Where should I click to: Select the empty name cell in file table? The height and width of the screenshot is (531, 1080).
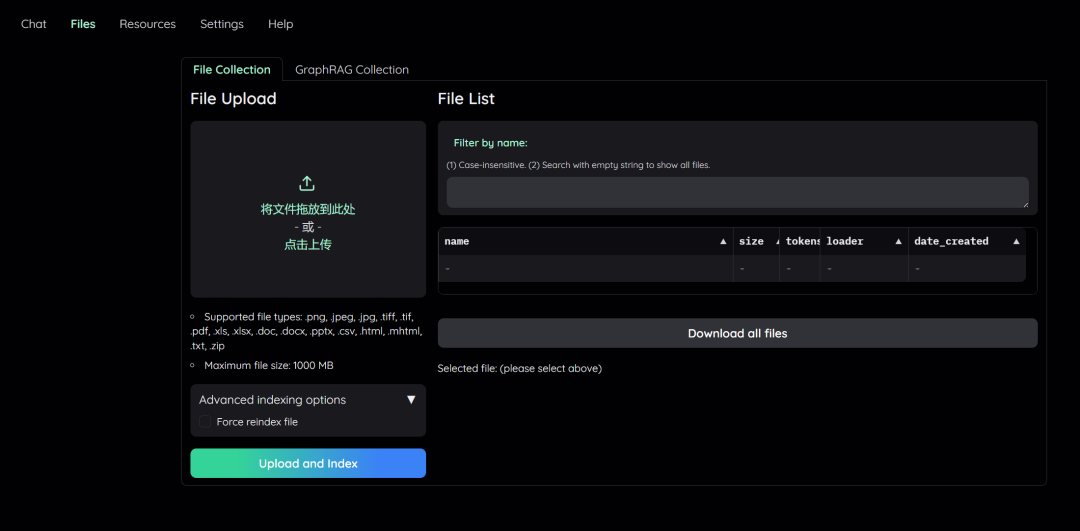pyautogui.click(x=585, y=268)
